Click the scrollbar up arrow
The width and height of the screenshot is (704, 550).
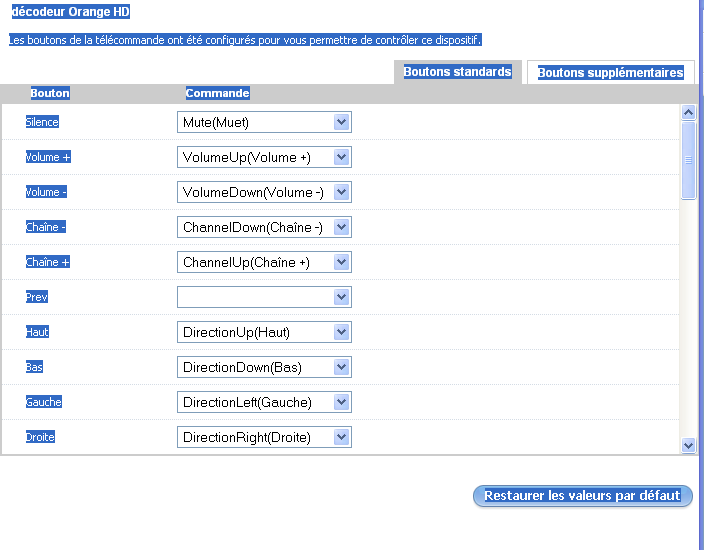coord(688,112)
